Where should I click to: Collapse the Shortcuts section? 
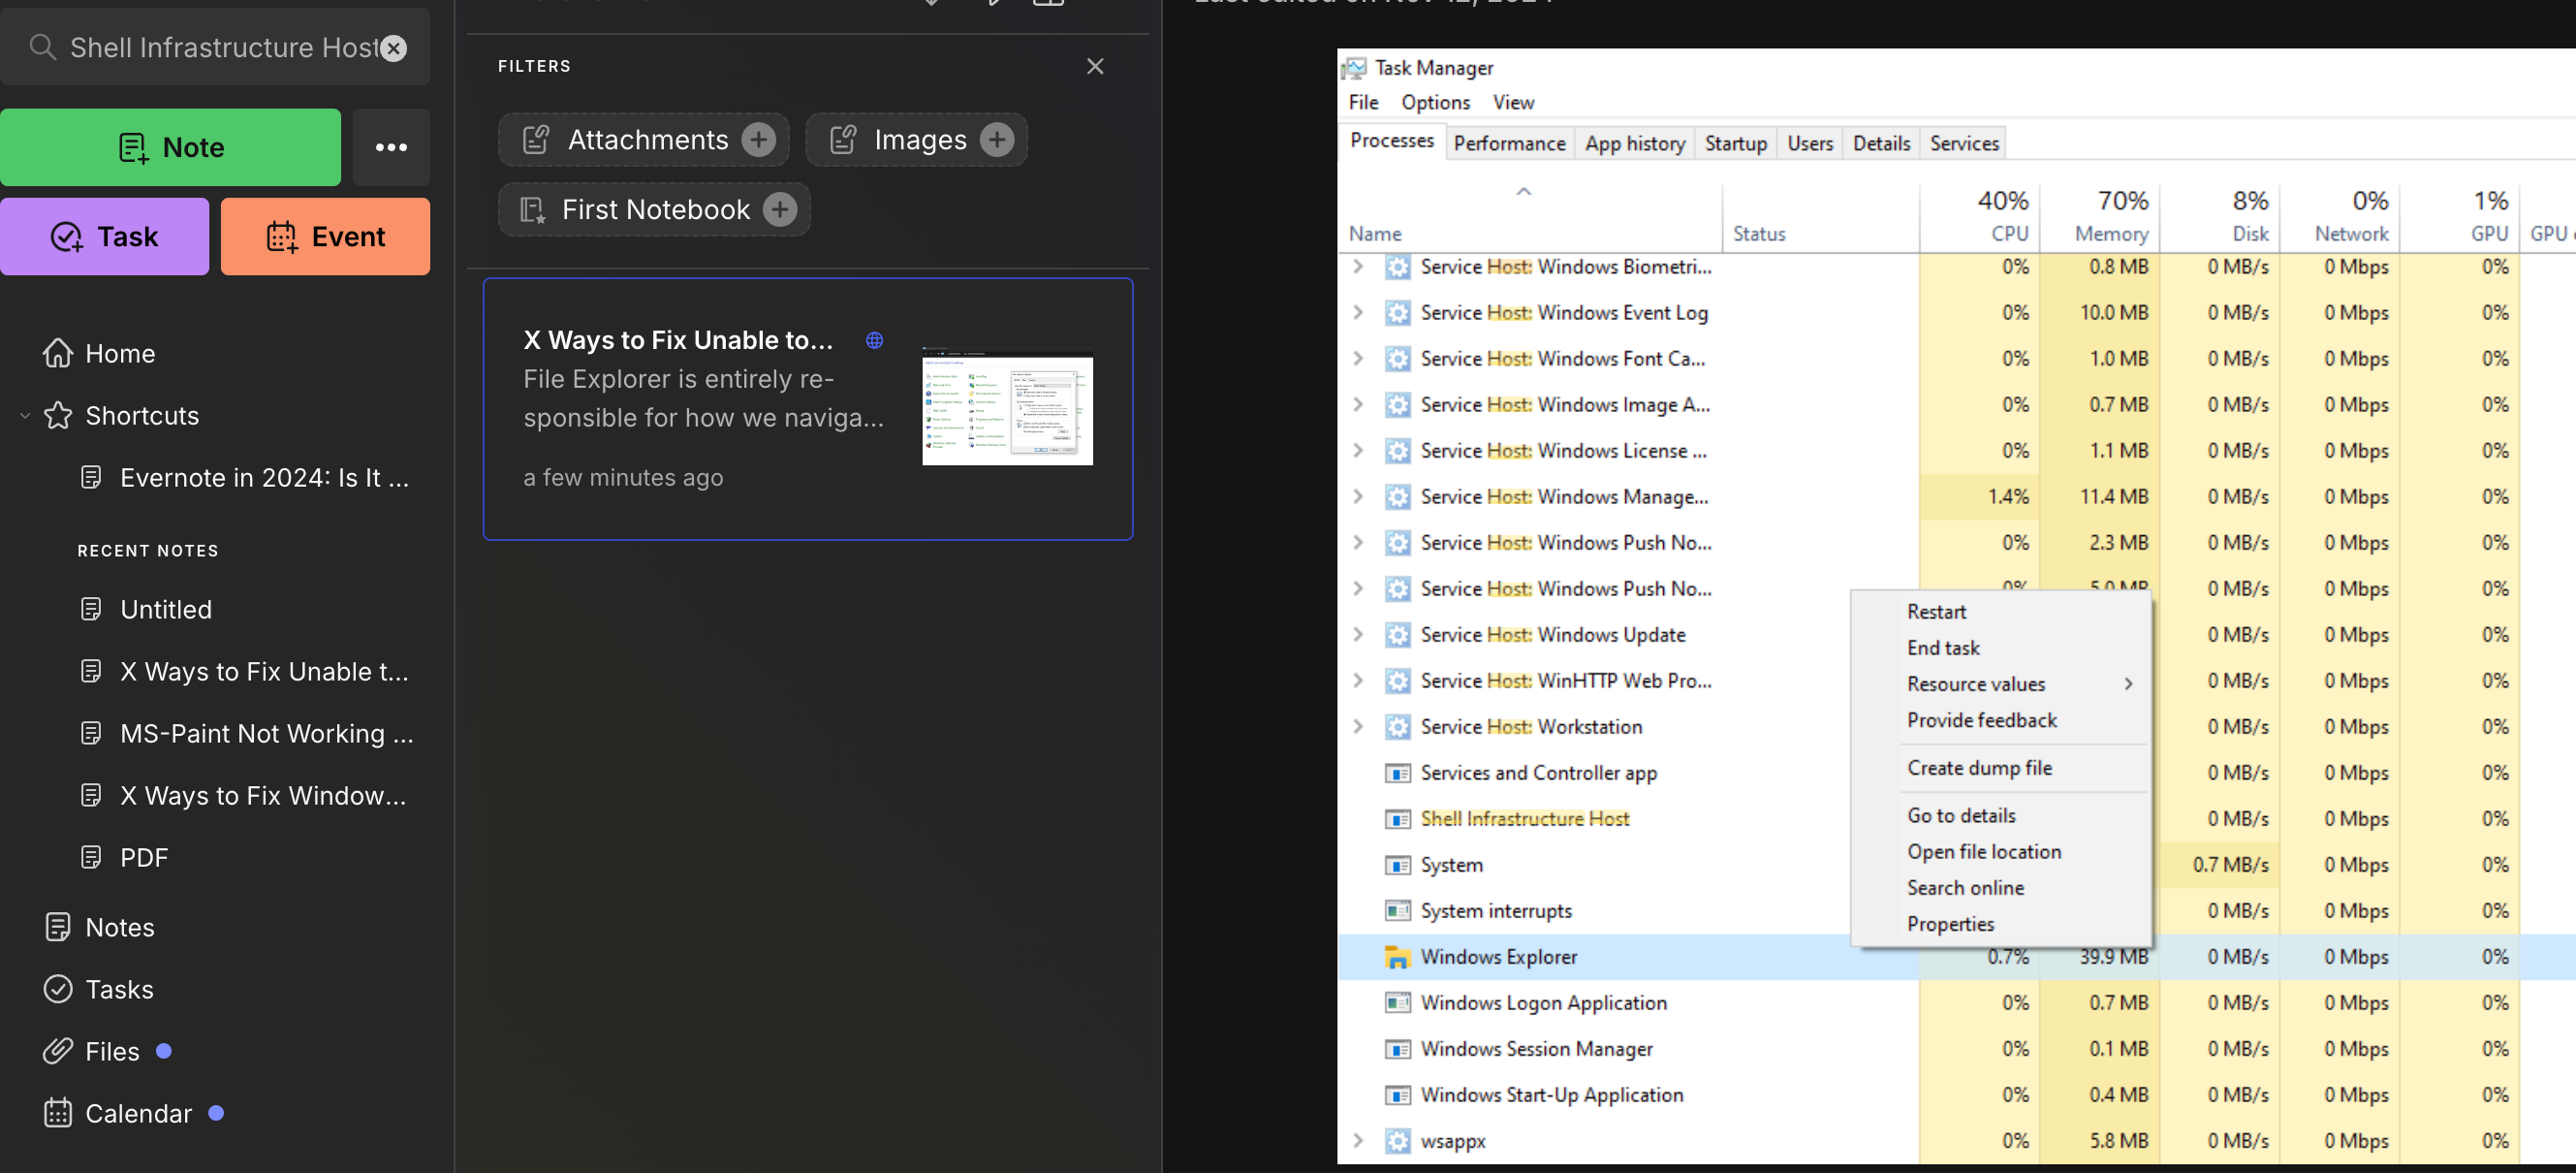coord(24,415)
